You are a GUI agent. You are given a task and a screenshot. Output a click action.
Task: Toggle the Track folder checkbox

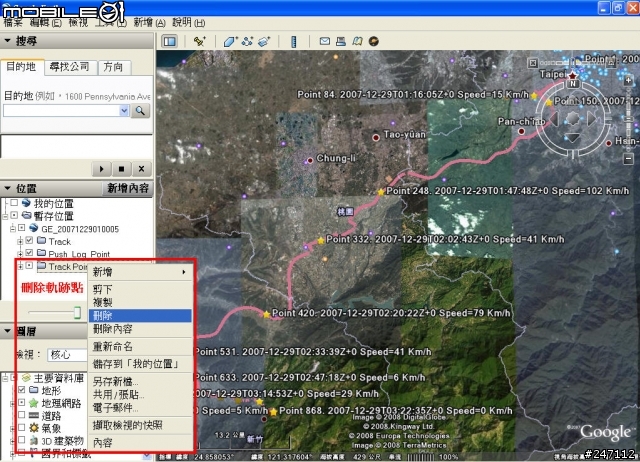29,240
